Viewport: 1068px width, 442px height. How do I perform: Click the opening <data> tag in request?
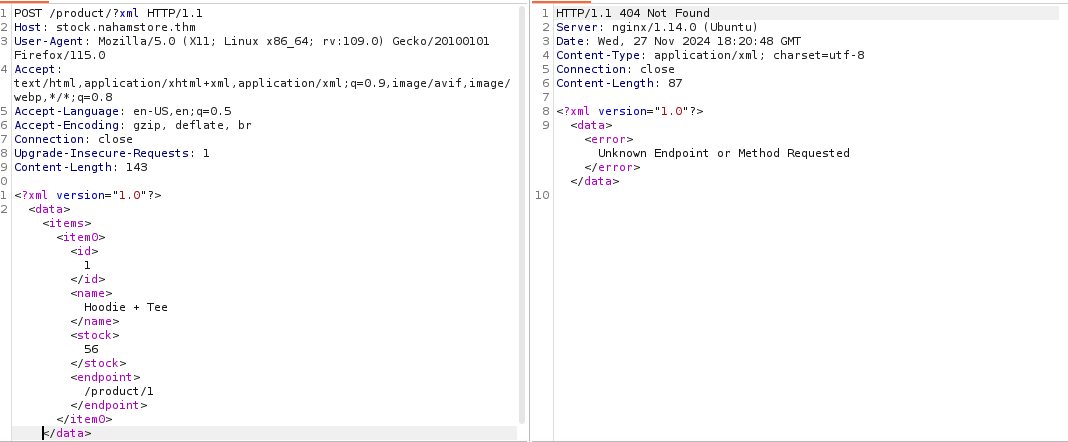click(49, 209)
